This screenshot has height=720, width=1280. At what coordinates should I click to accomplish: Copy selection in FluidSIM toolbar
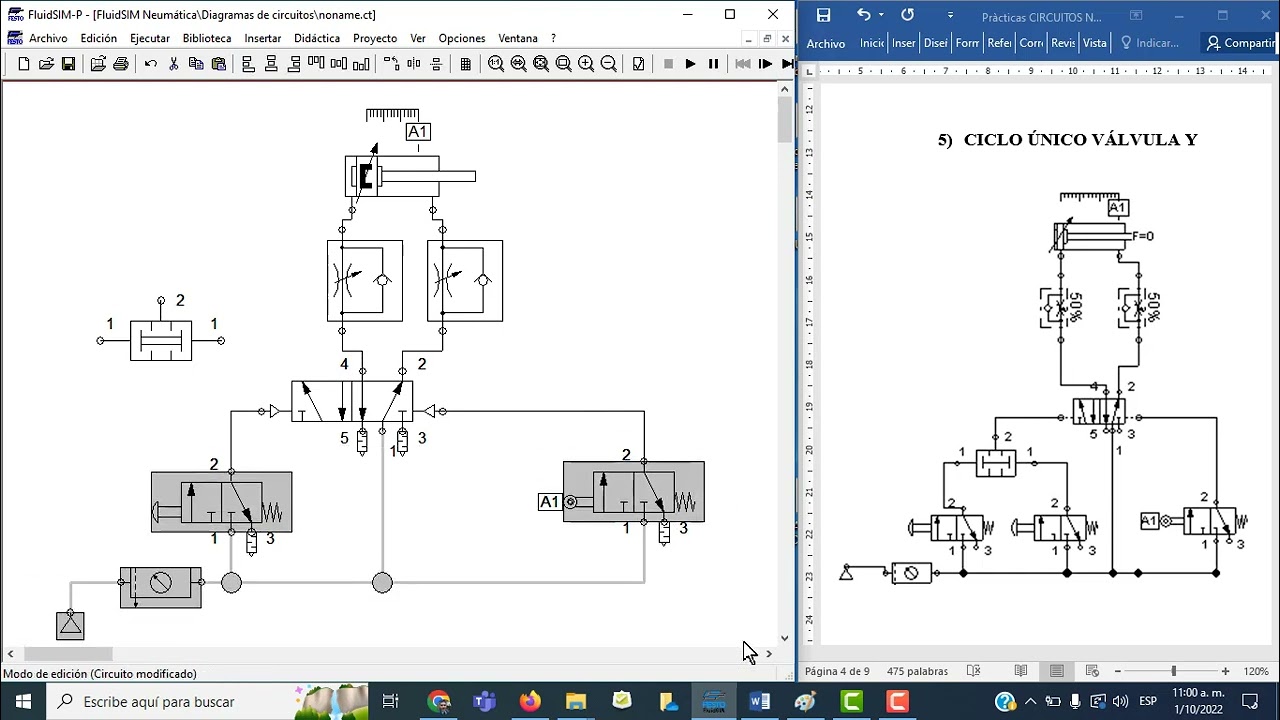coord(196,64)
